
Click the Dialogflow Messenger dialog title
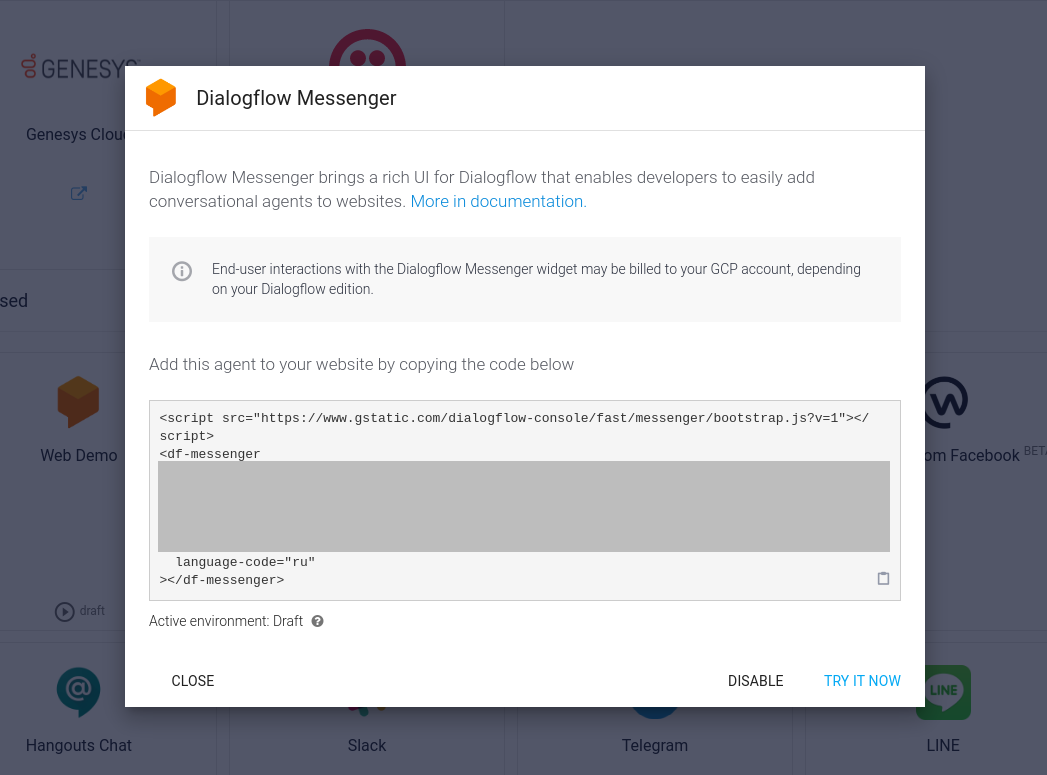(x=296, y=98)
